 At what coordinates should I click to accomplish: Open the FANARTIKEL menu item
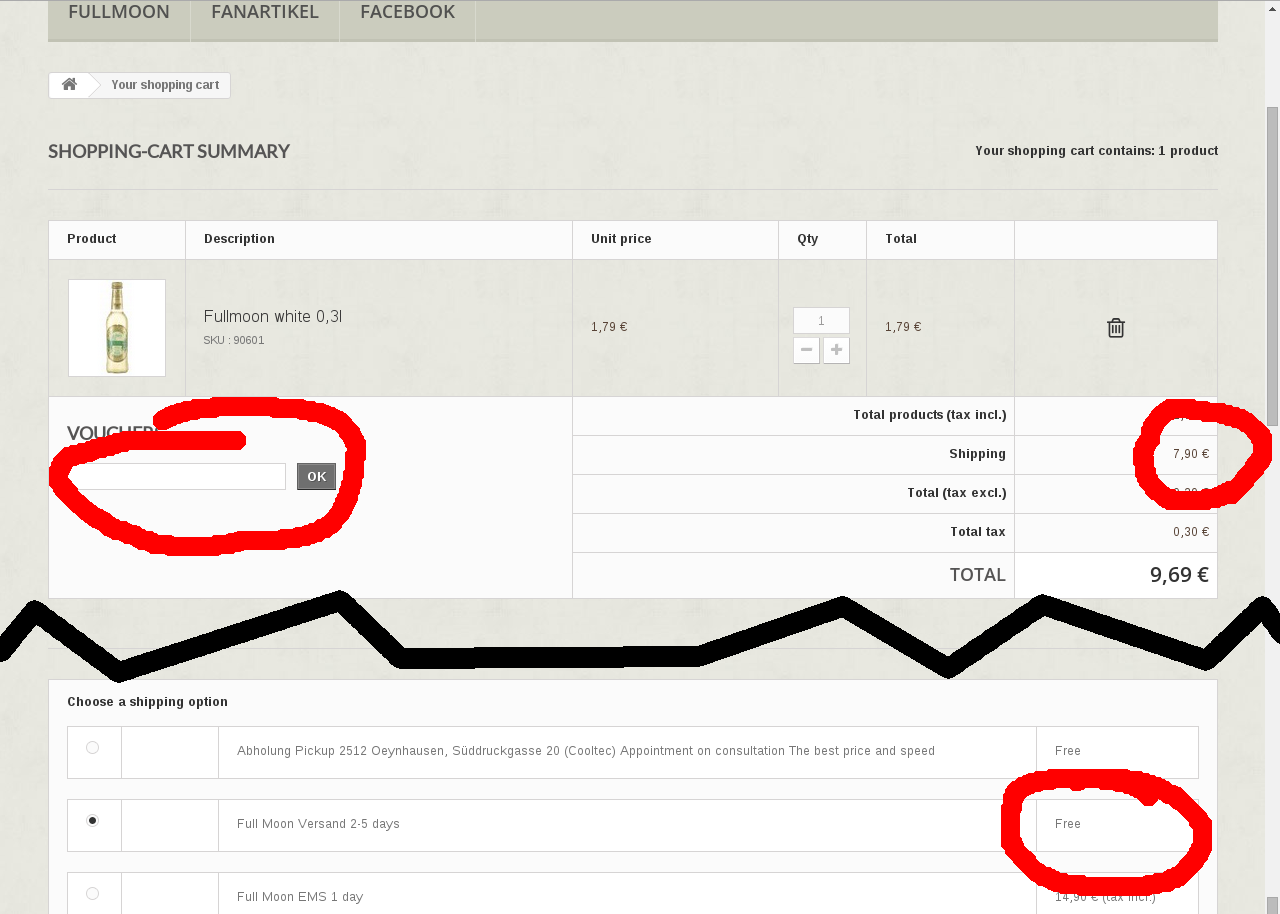(x=265, y=13)
